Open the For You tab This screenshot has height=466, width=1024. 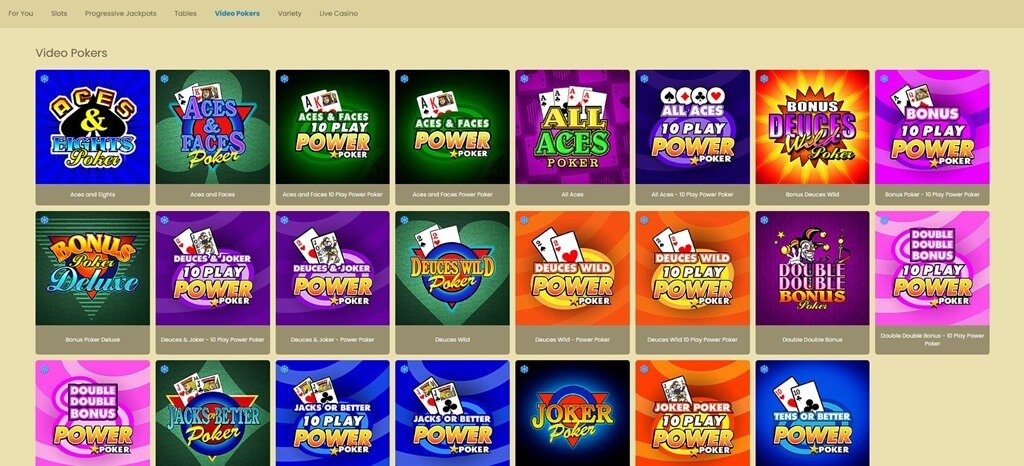[x=21, y=13]
